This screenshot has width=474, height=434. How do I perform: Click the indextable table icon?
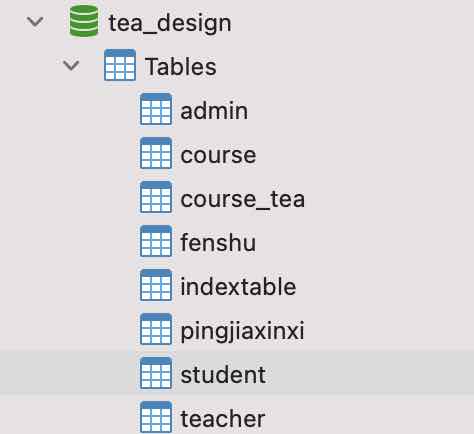tap(156, 285)
